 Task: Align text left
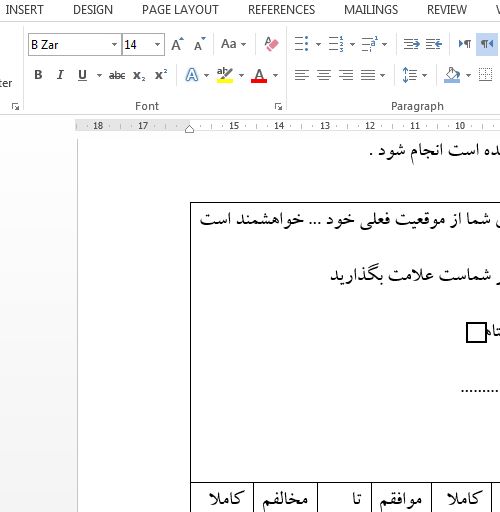pos(302,75)
